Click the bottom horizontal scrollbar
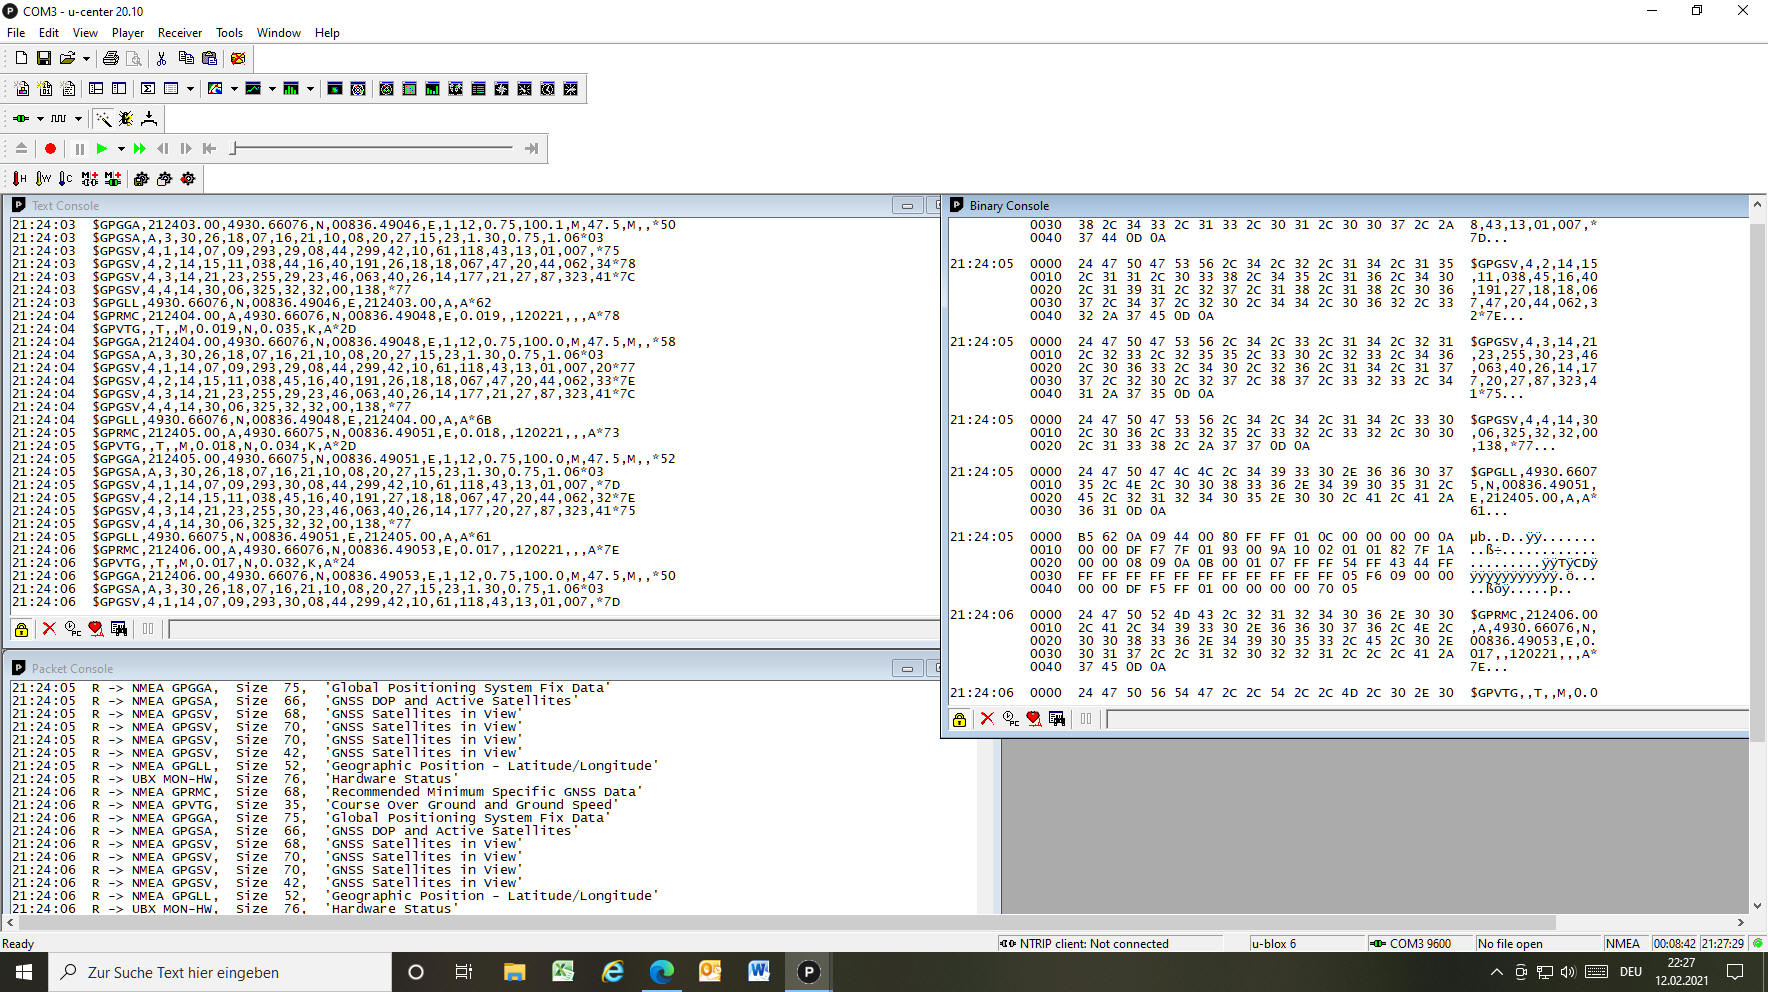This screenshot has height=992, width=1768. click(785, 922)
